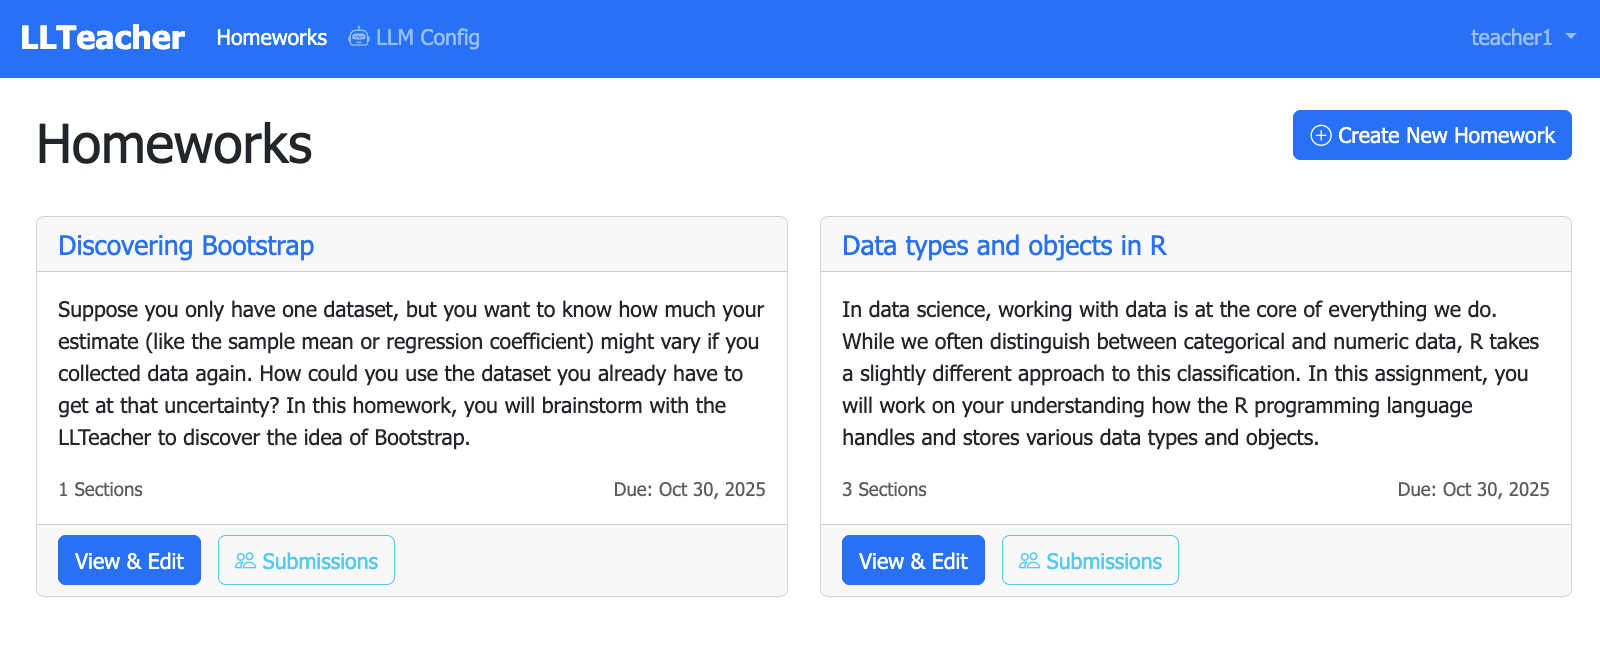
Task: Open the LLM Config nav item
Action: (x=427, y=38)
